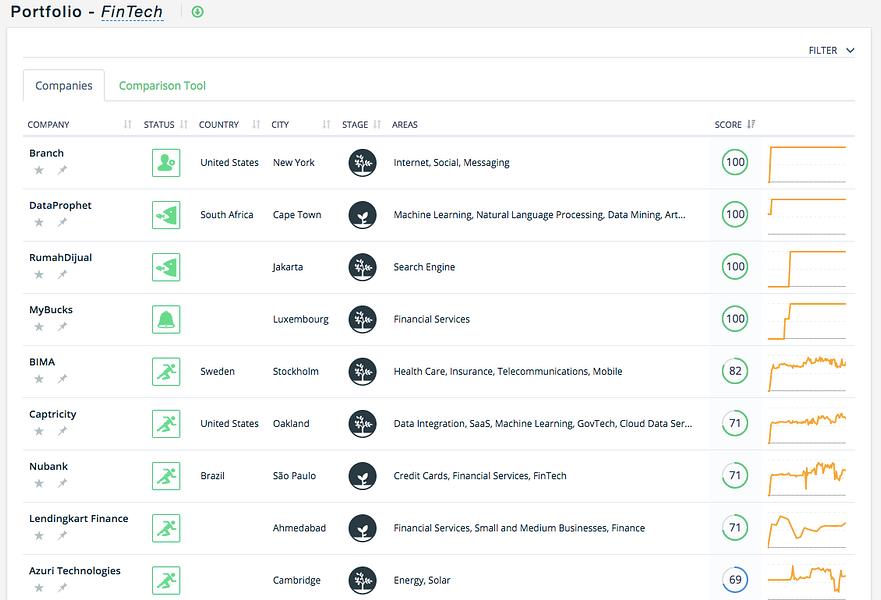The image size is (881, 600).
Task: Pin the BIMA company
Action: pos(62,379)
